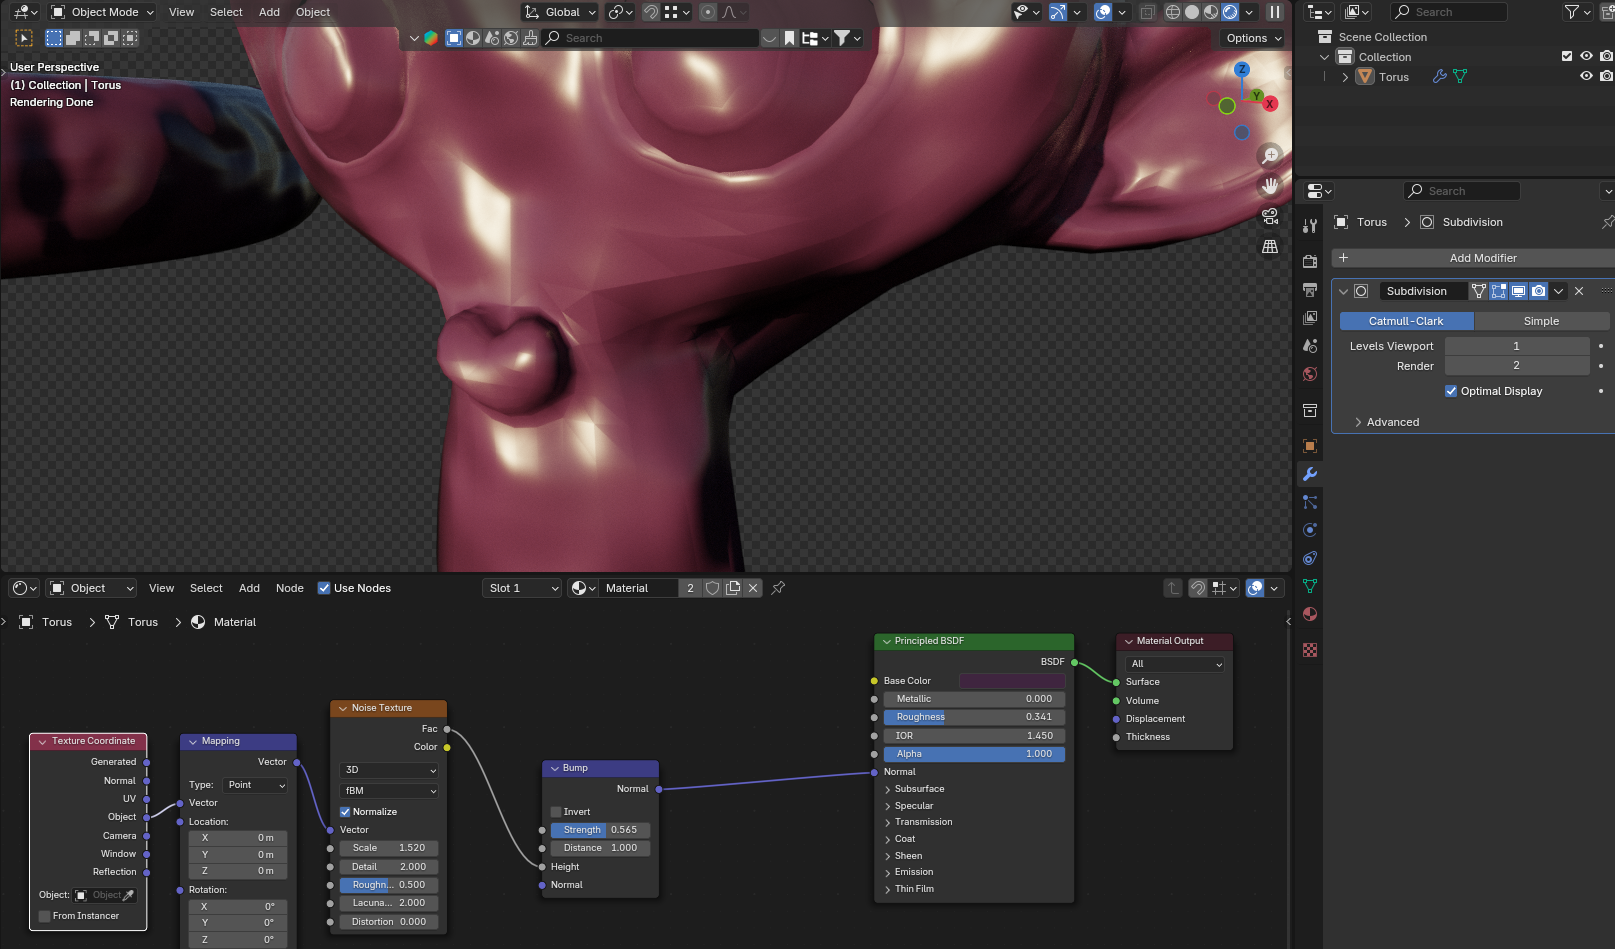Toggle Optimal Display checkbox
The height and width of the screenshot is (949, 1615).
pos(1451,391)
